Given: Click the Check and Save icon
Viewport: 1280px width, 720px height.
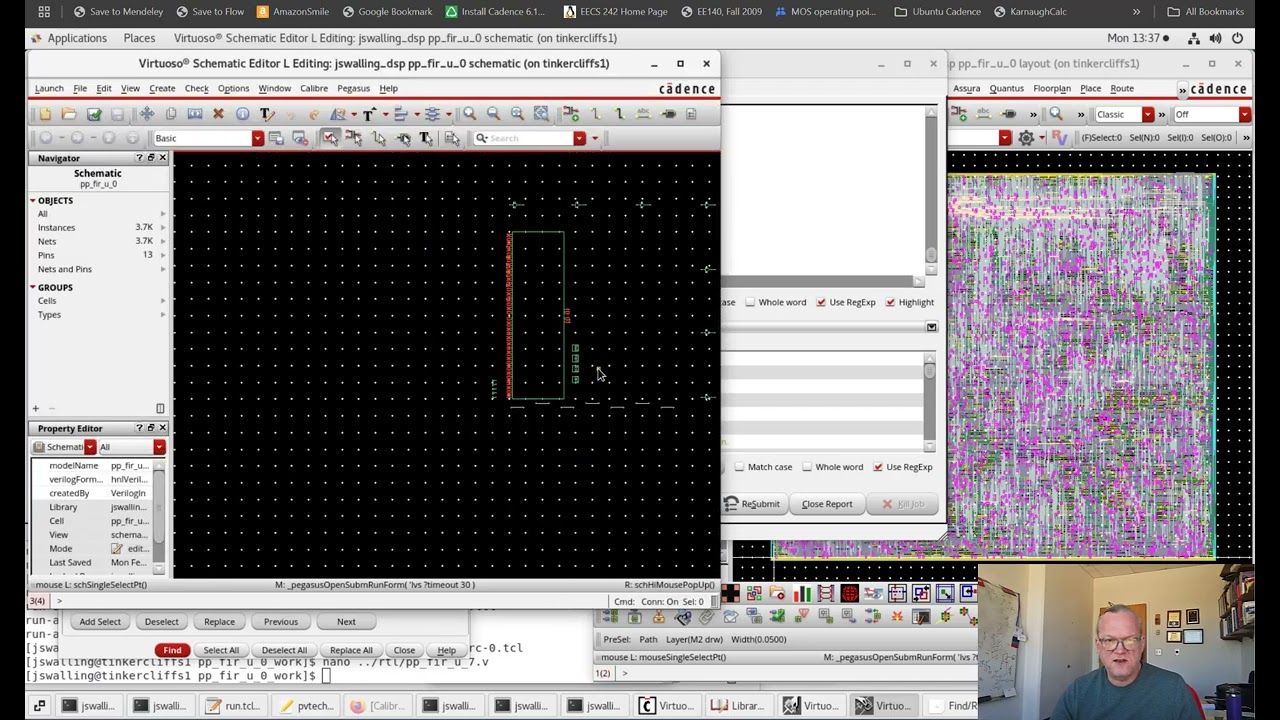Looking at the screenshot, I should [x=94, y=113].
